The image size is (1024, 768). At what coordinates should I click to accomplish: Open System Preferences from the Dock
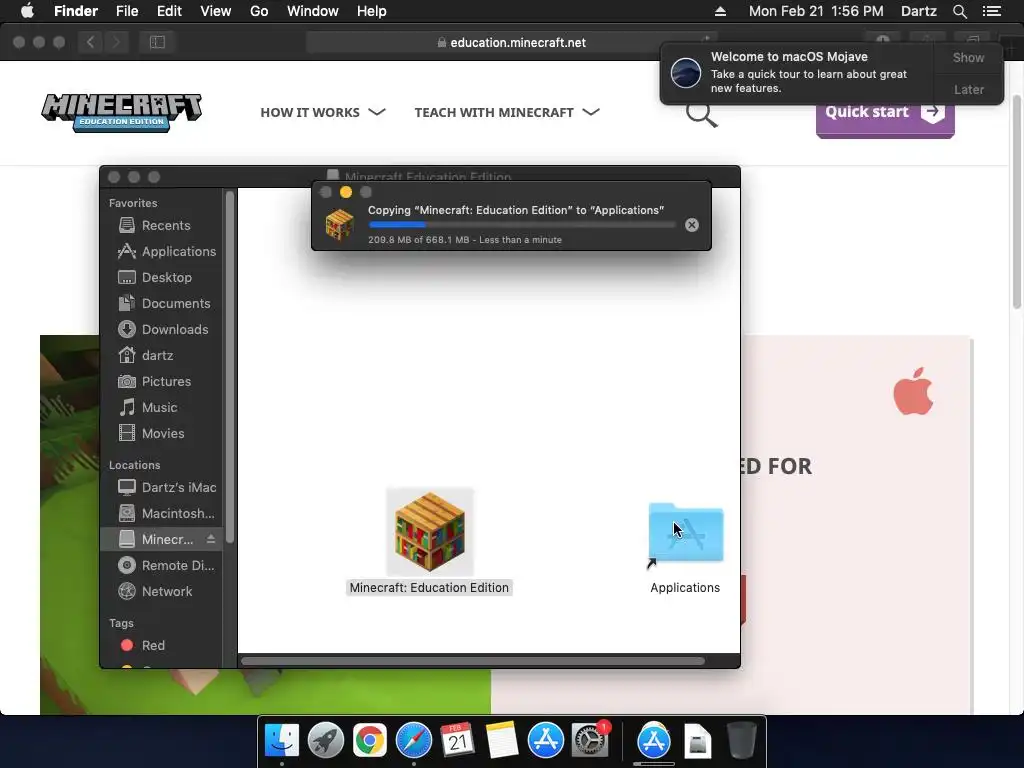590,741
